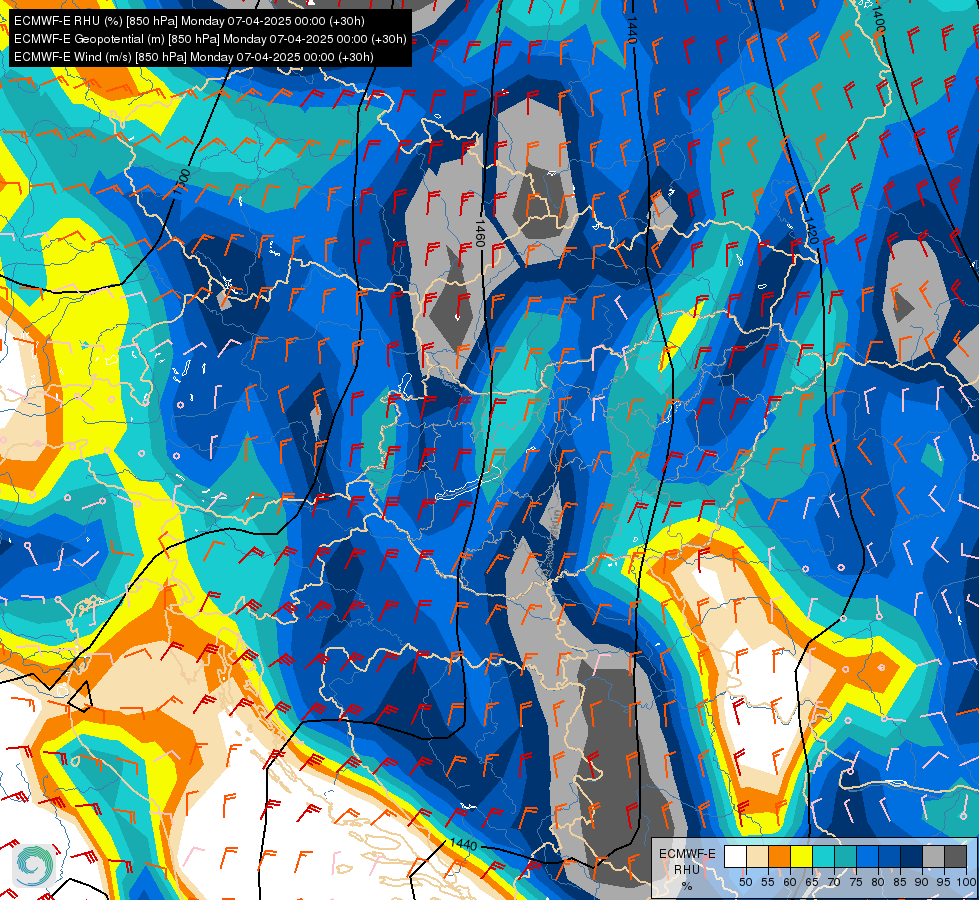The height and width of the screenshot is (900, 979).
Task: Click the 1440 contour label near bottom
Action: tap(463, 844)
